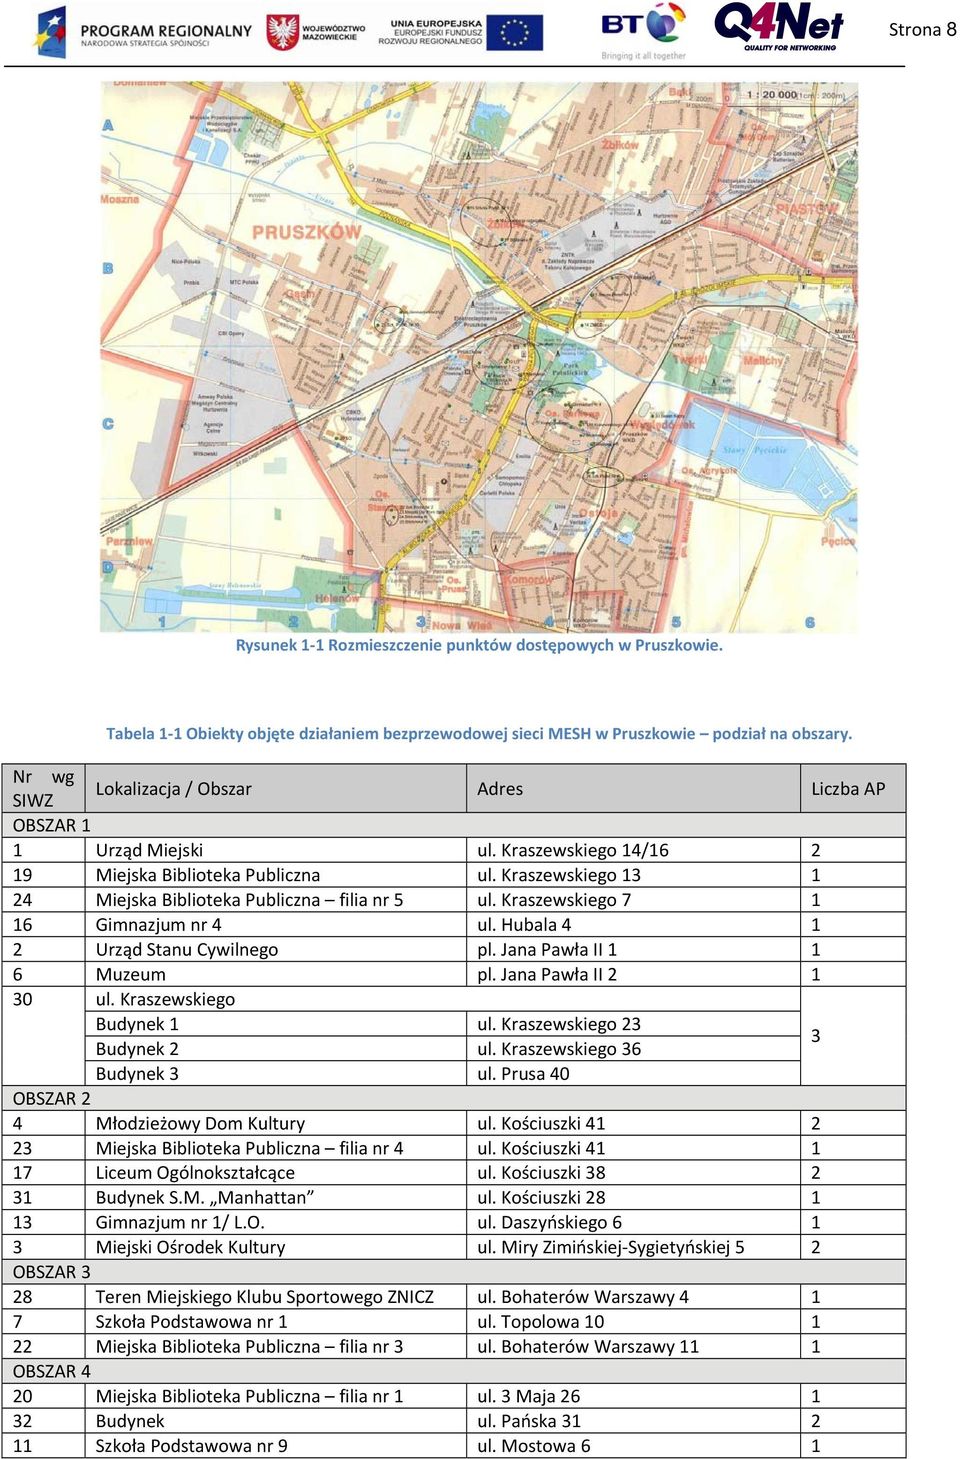The width and height of the screenshot is (960, 1459).
Task: Click 'ul. Miry Zimińskiej-Sygietyńskiej 5' address
Action: tap(611, 1248)
